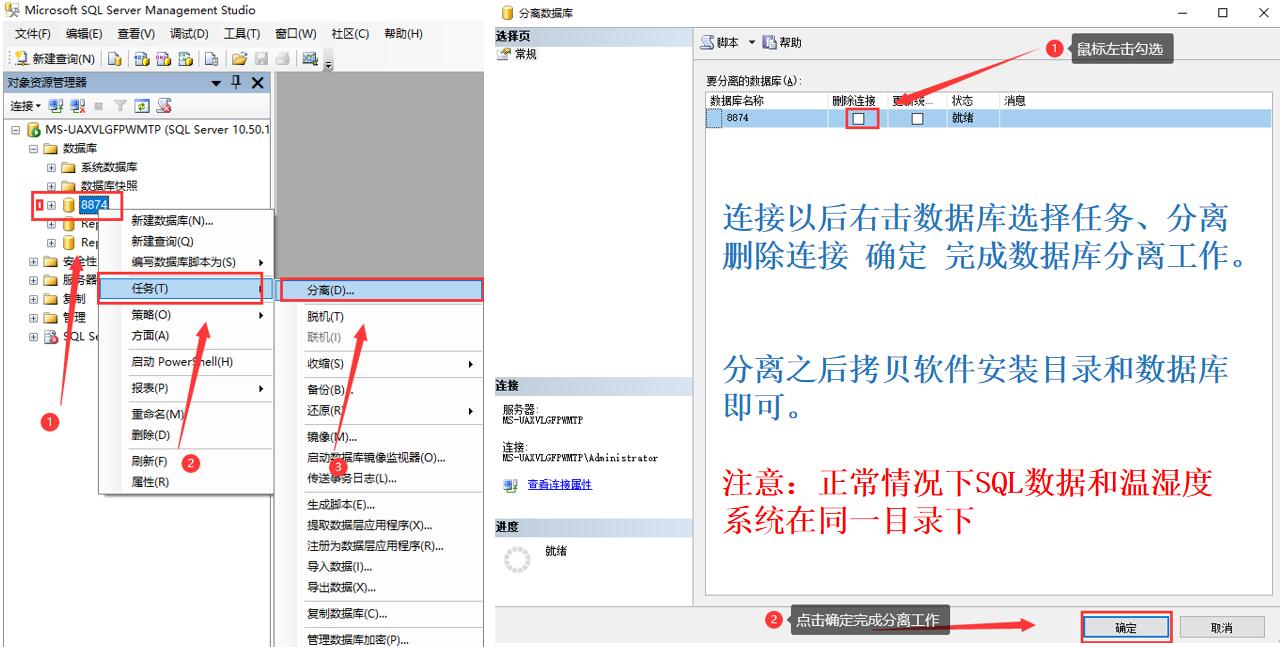Open the 工具(T) menu
The image size is (1280, 647).
[x=241, y=34]
